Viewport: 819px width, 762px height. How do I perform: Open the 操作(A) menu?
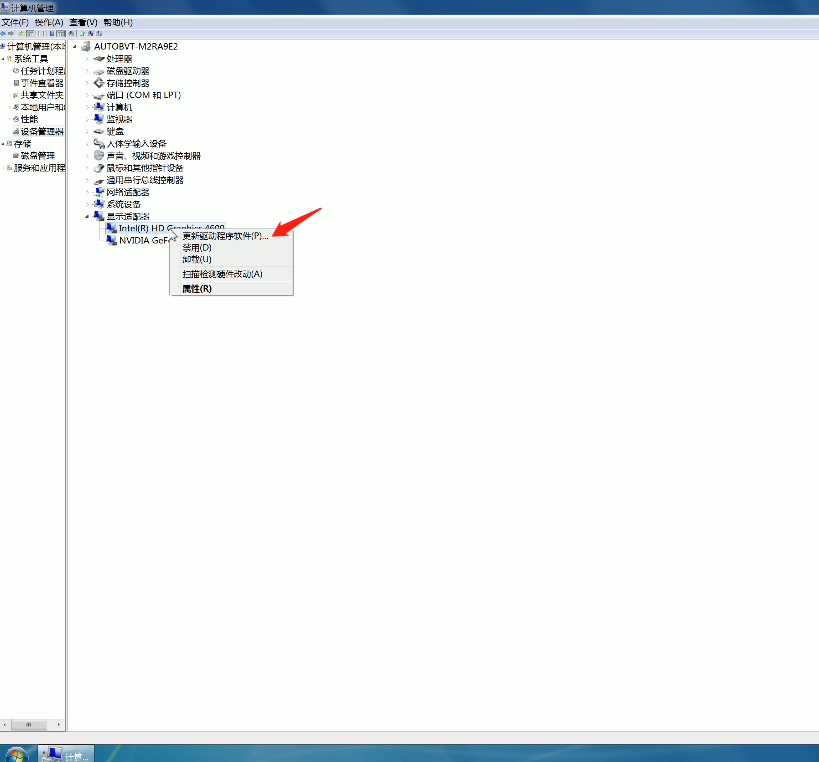tap(49, 22)
